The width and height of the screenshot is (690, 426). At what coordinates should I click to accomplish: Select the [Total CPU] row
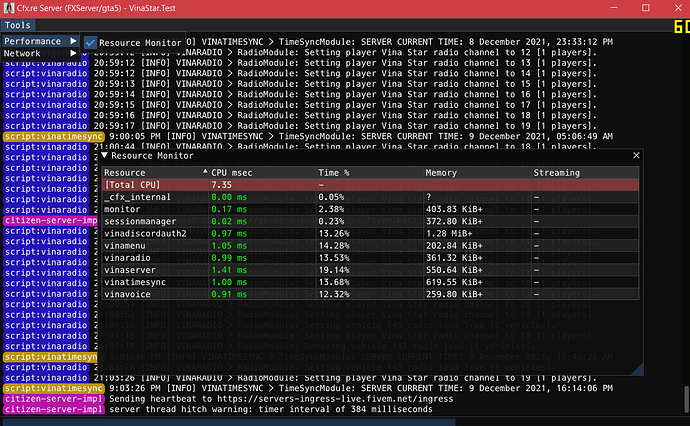pos(370,185)
